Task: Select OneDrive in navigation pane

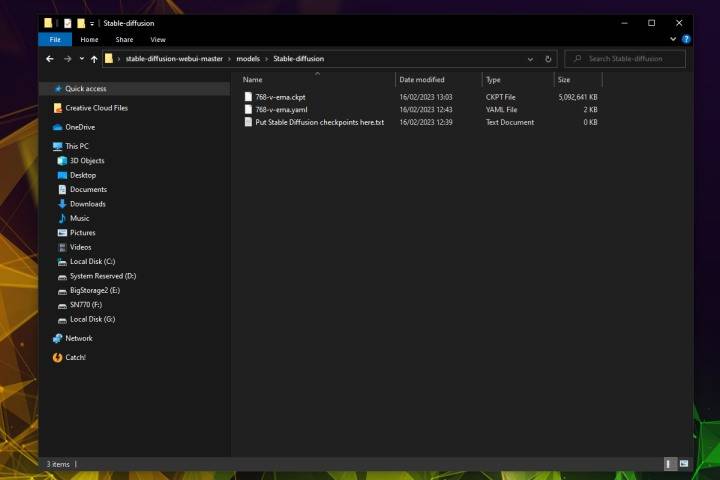Action: coord(79,127)
